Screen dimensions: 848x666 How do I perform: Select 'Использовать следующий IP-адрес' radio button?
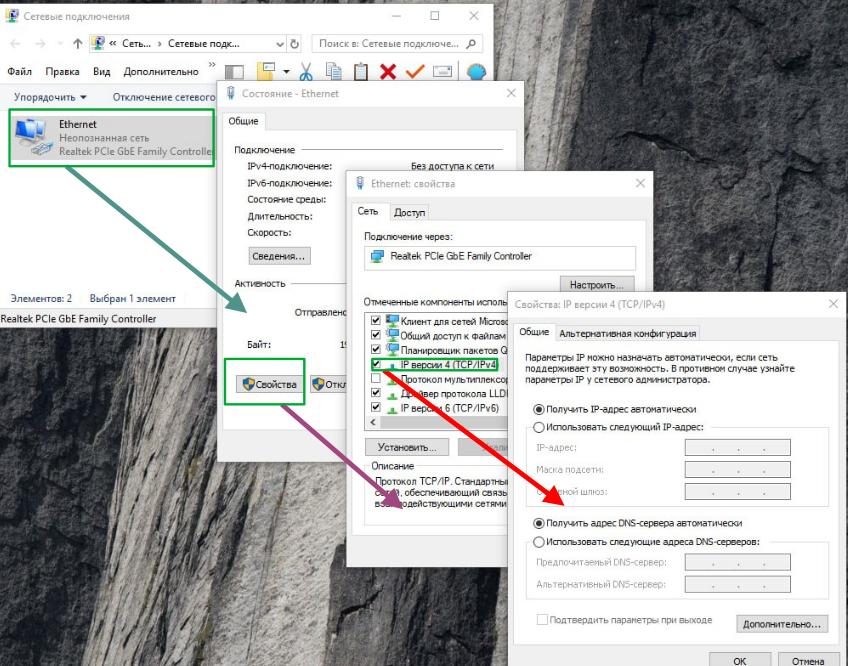pos(540,427)
